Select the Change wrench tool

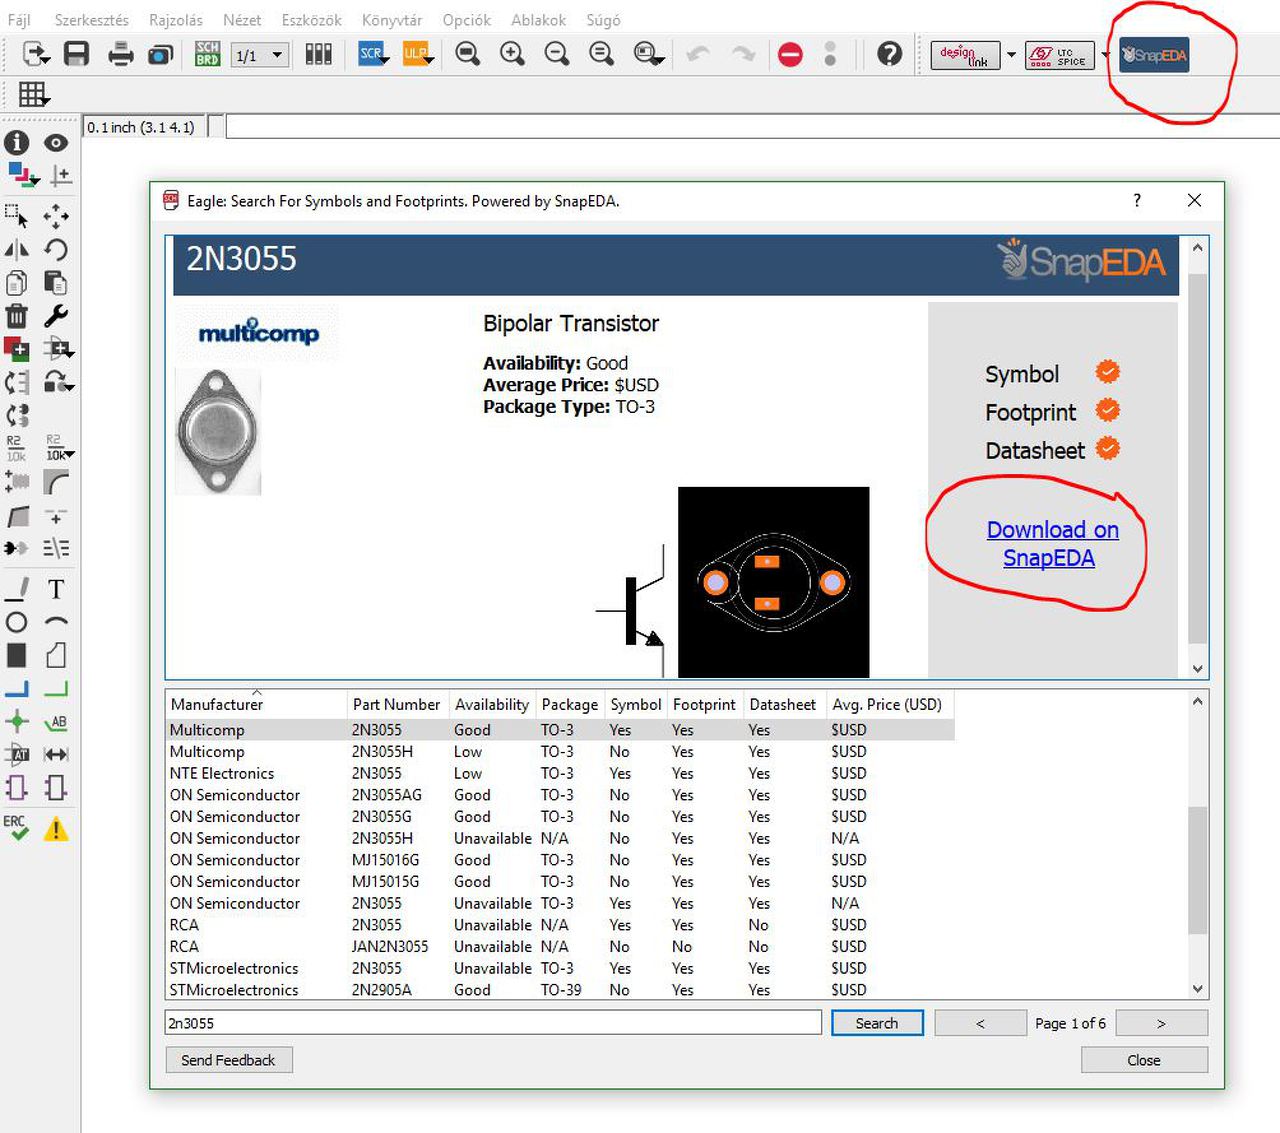pos(56,316)
